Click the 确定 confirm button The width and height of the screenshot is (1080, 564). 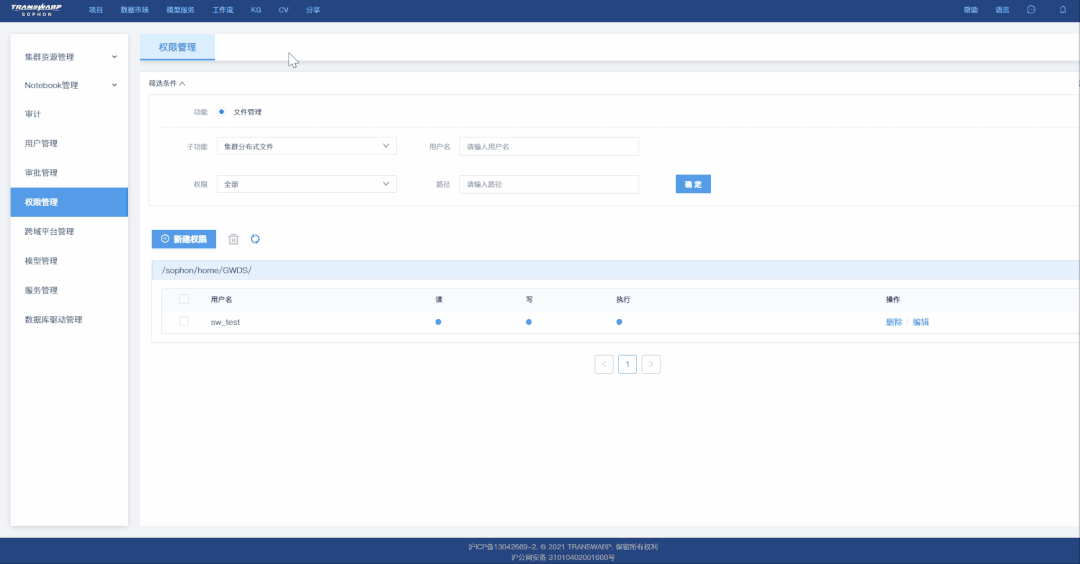693,184
